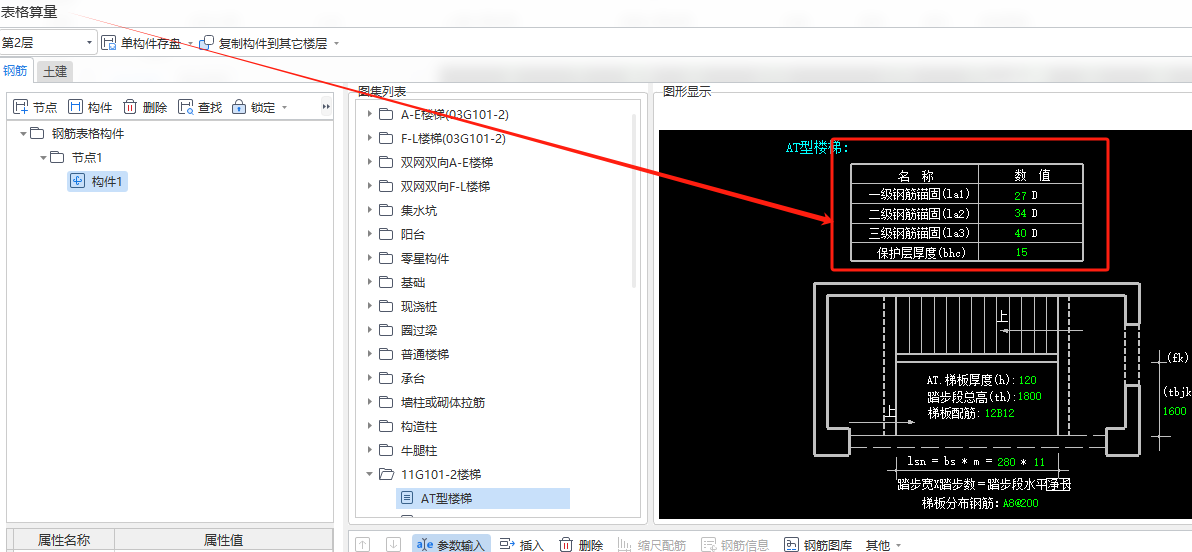Collapse the 11G101-2楼梯 folder
Image resolution: width=1192 pixels, height=552 pixels.
click(369, 474)
